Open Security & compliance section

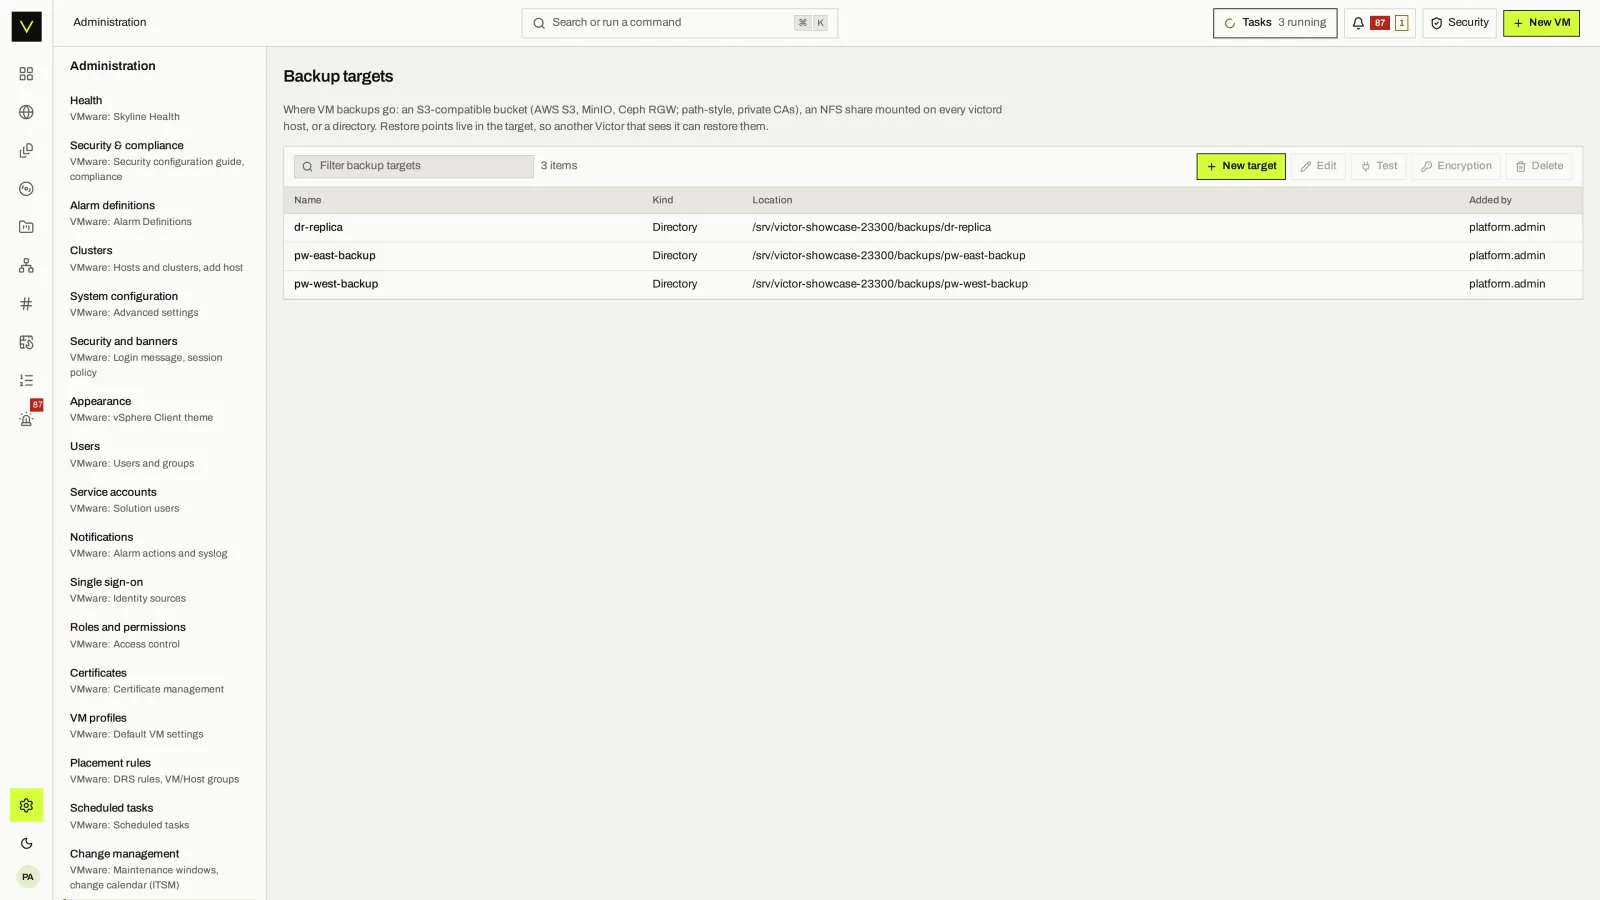coord(159,161)
